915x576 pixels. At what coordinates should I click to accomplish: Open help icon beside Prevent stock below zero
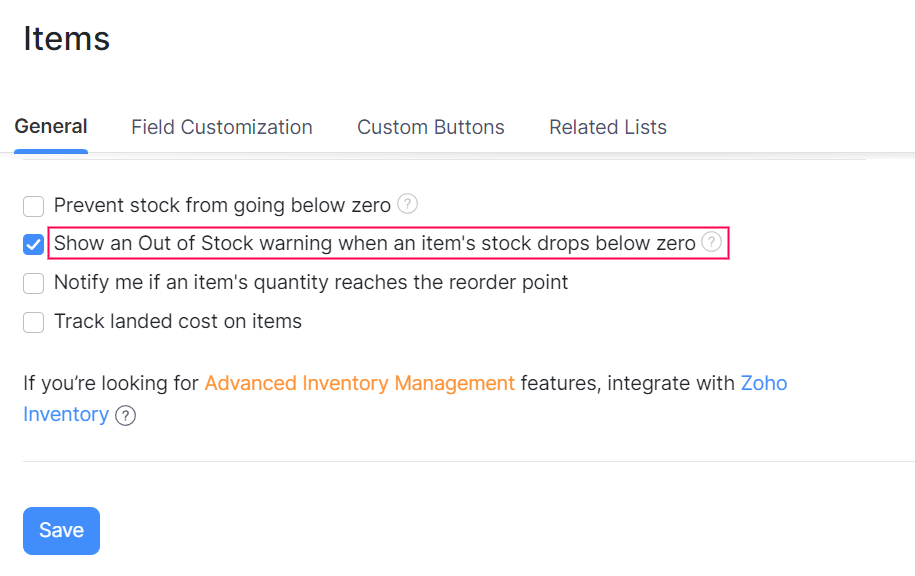click(x=407, y=204)
